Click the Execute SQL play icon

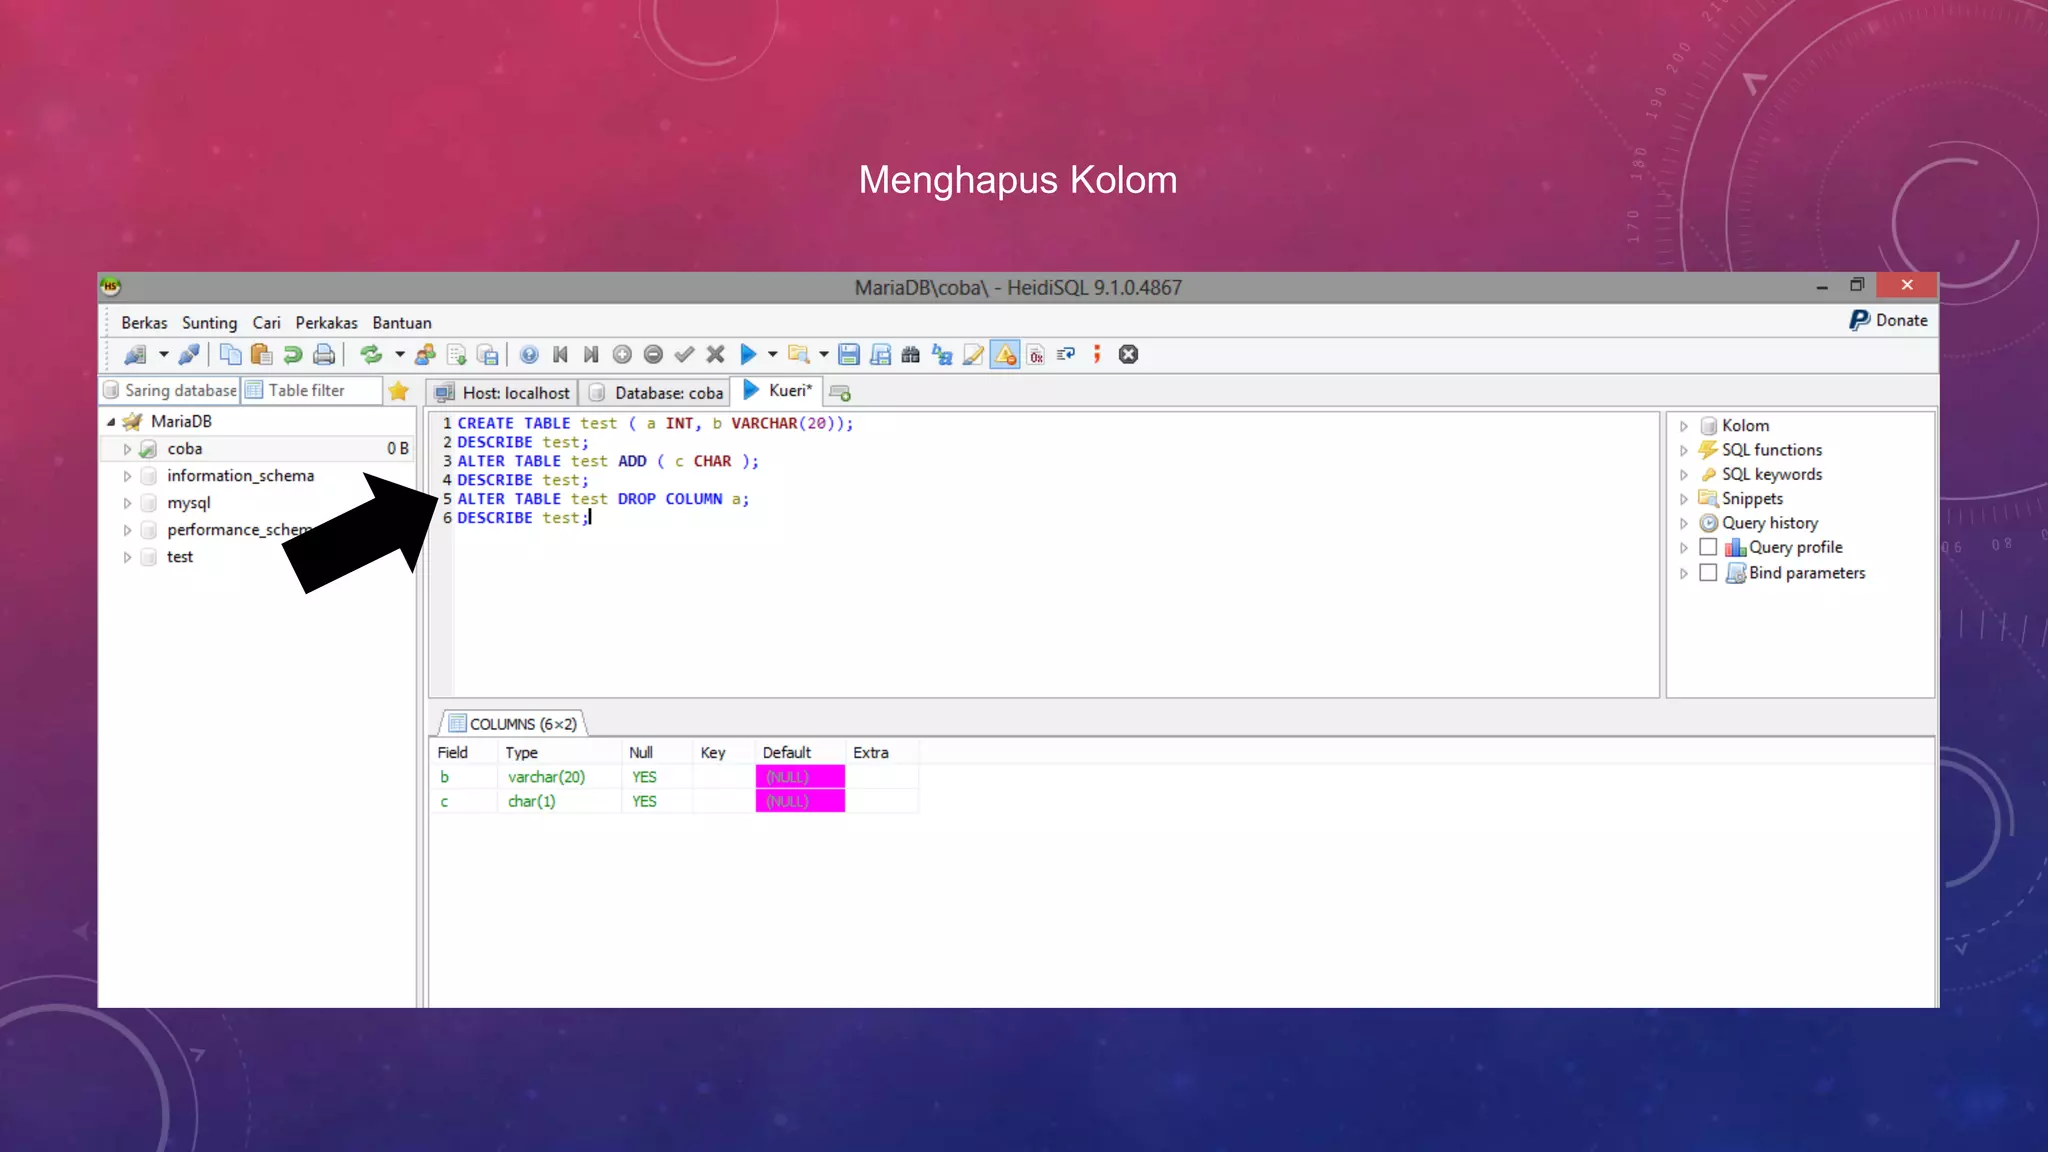point(747,354)
